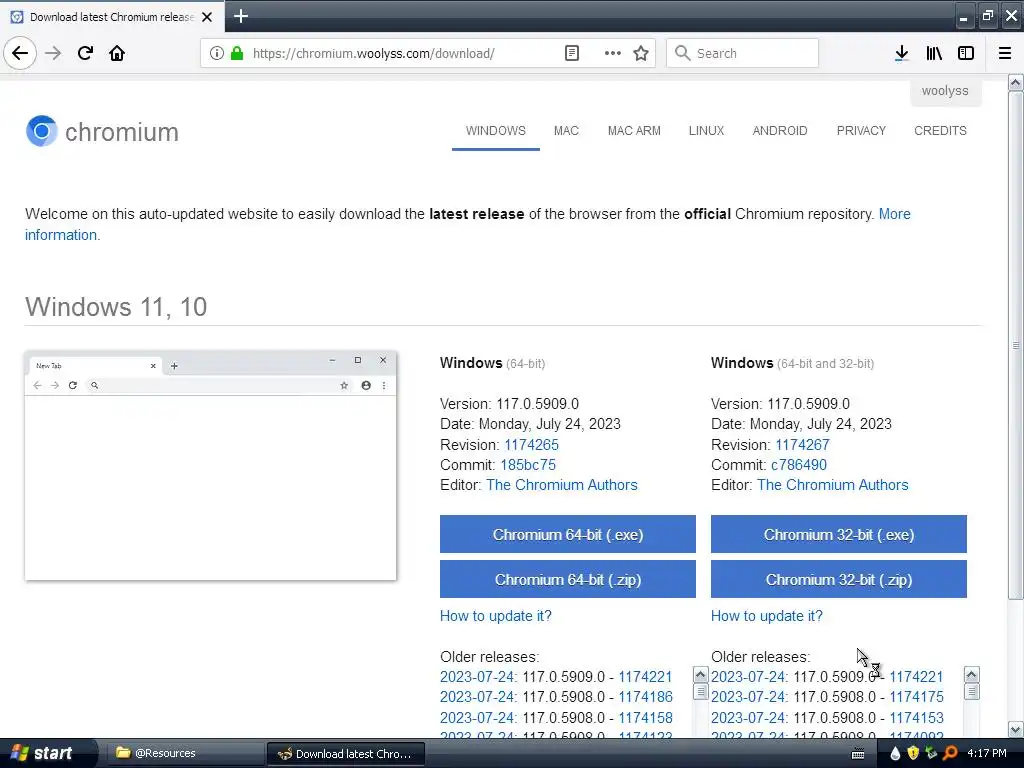Viewport: 1024px width, 768px height.
Task: Click the taskbar clock 4:17 PM
Action: pos(987,754)
